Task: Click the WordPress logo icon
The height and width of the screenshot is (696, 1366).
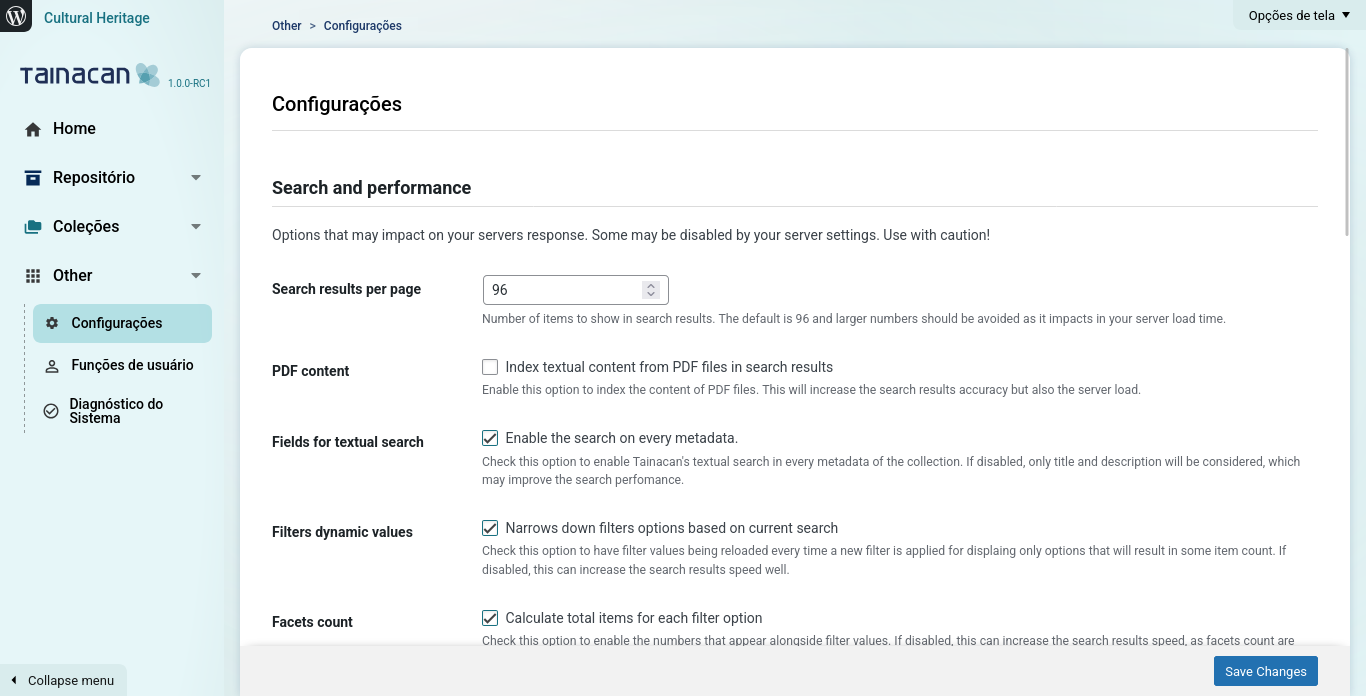Action: pyautogui.click(x=16, y=16)
